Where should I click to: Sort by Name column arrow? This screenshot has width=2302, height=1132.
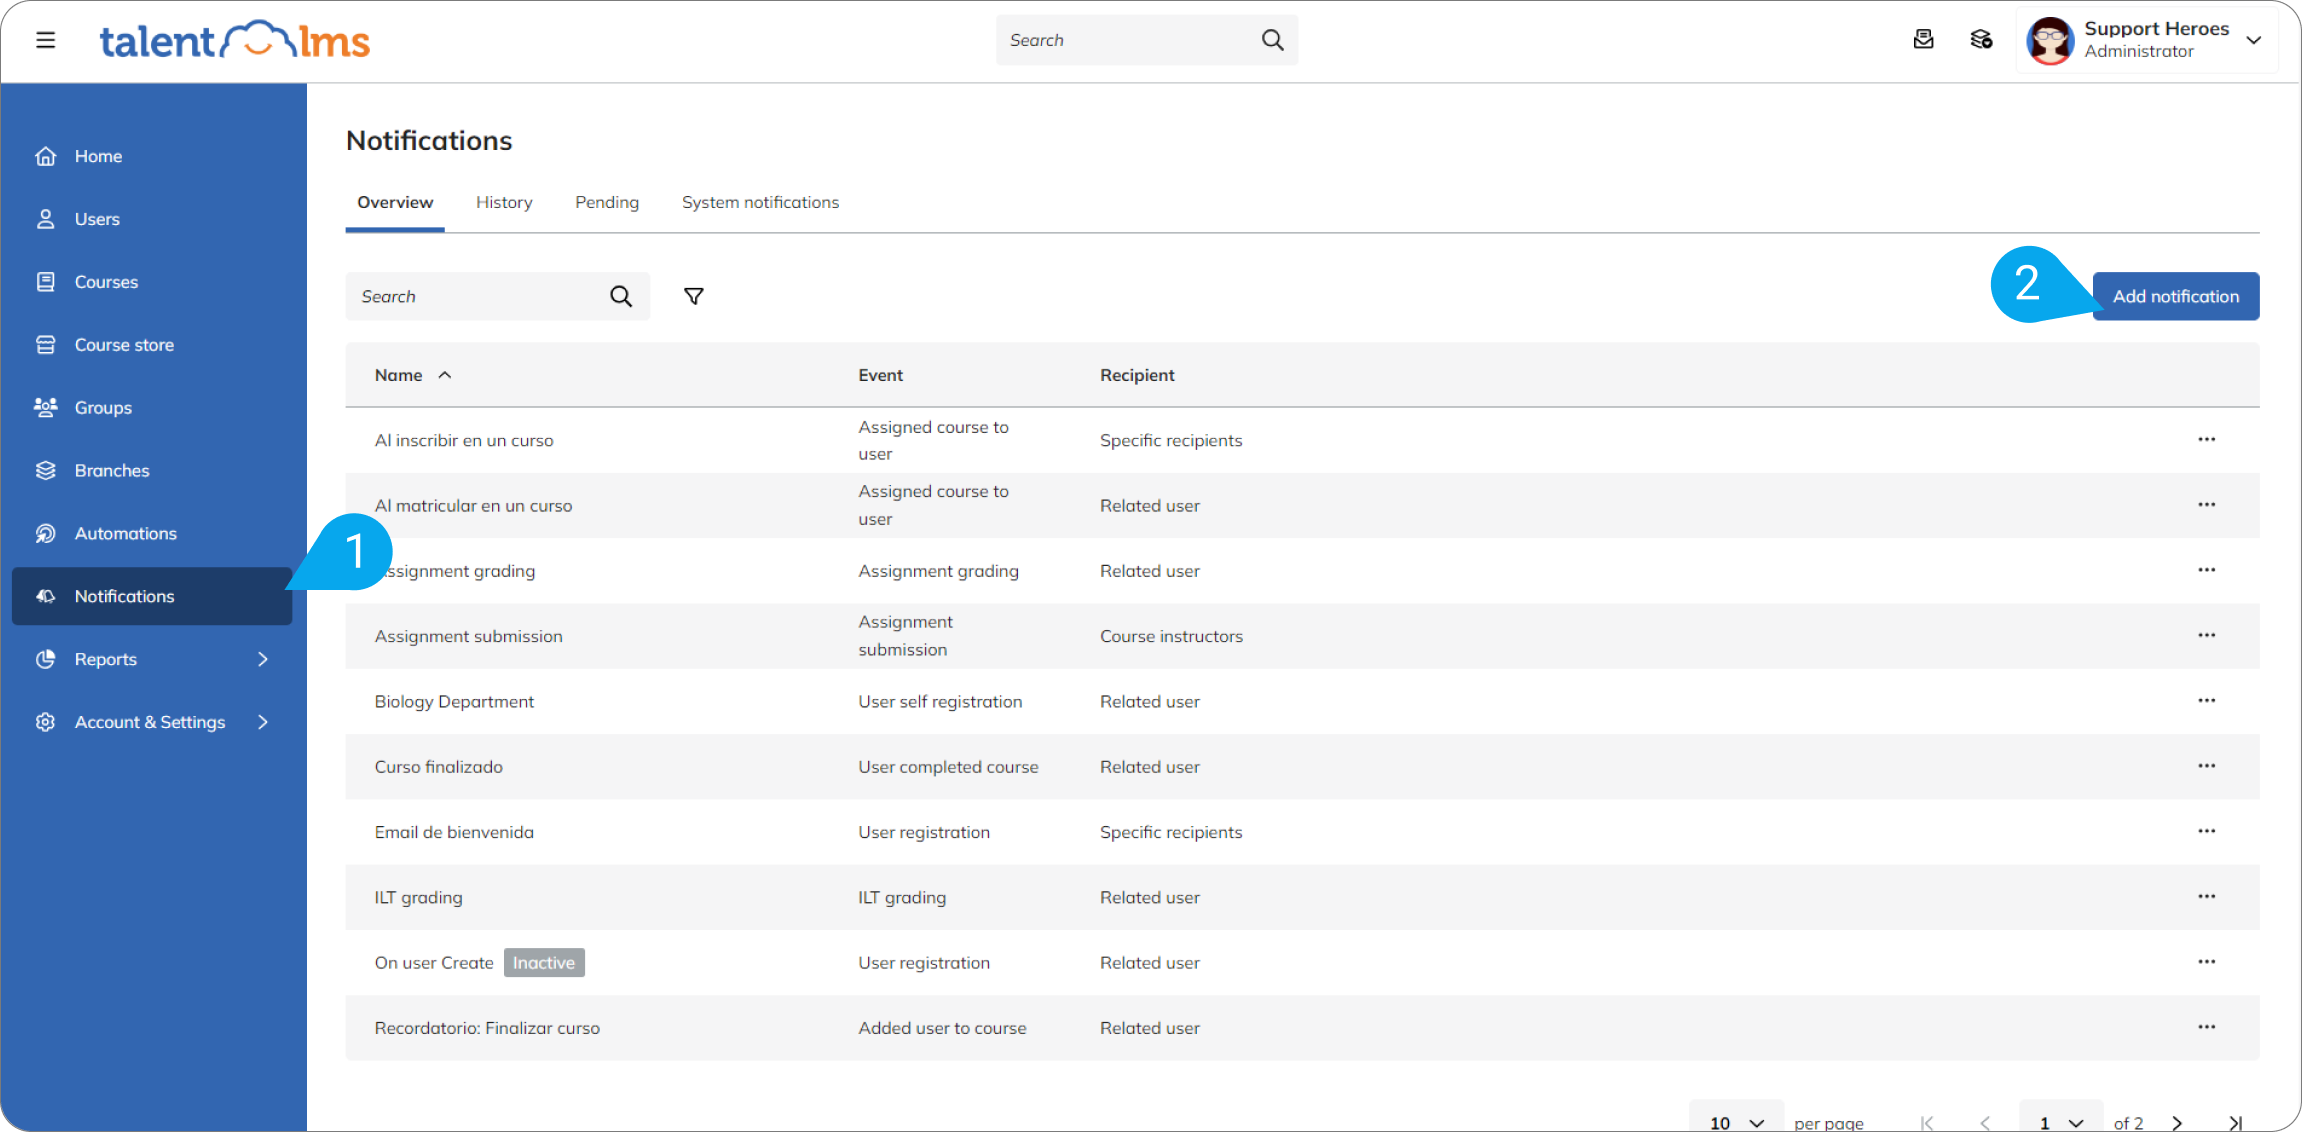[x=445, y=376]
